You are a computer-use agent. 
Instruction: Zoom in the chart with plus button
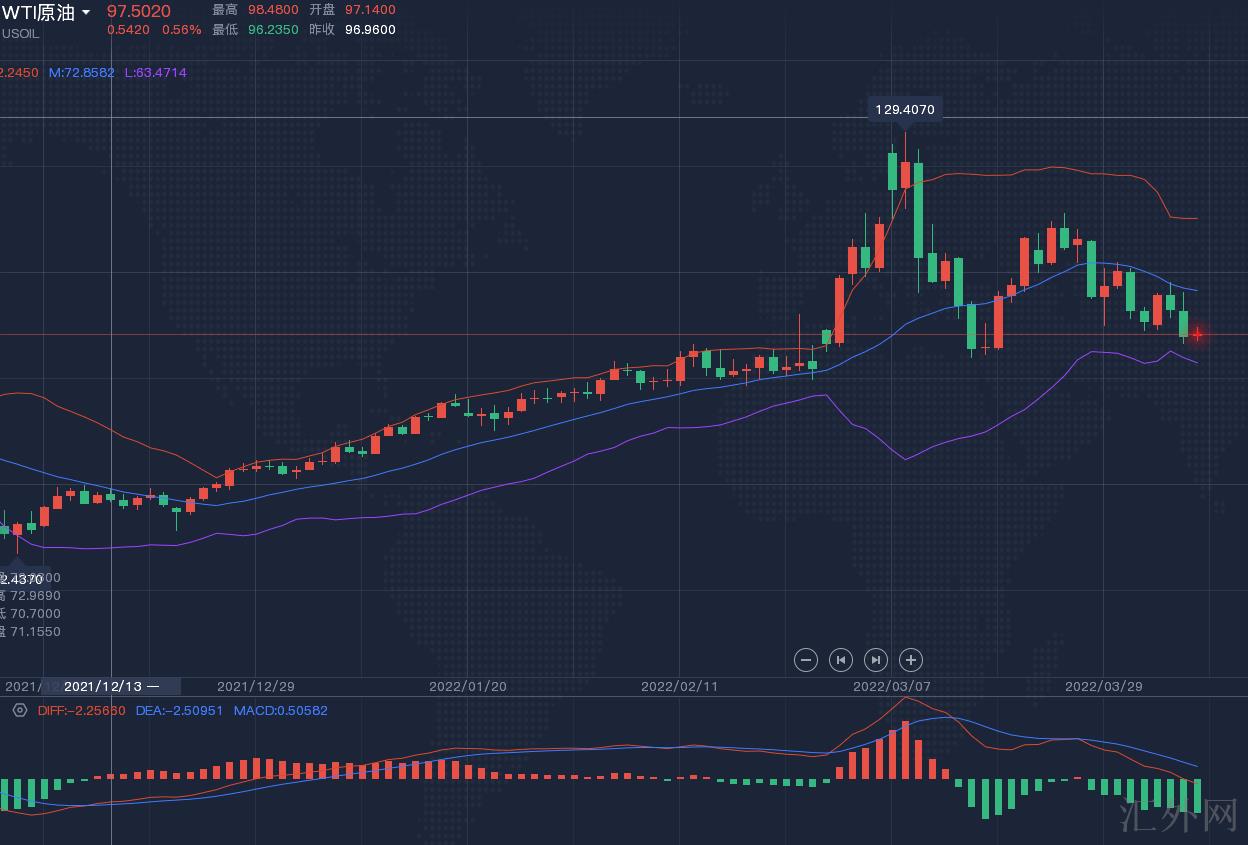click(x=910, y=660)
